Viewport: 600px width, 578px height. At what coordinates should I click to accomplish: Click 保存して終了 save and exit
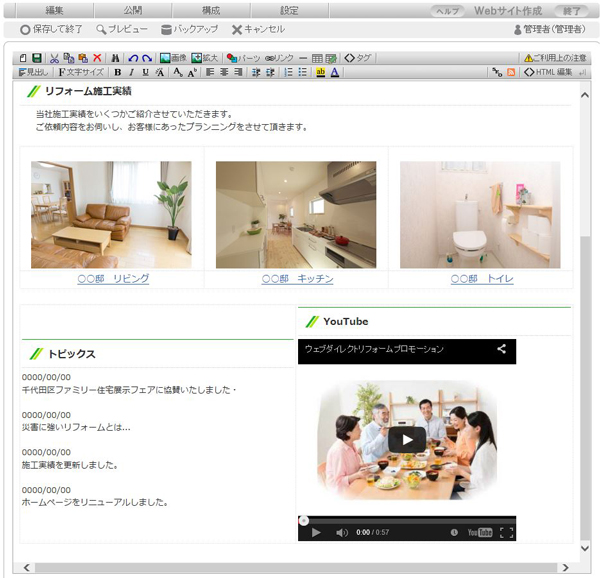[x=51, y=29]
